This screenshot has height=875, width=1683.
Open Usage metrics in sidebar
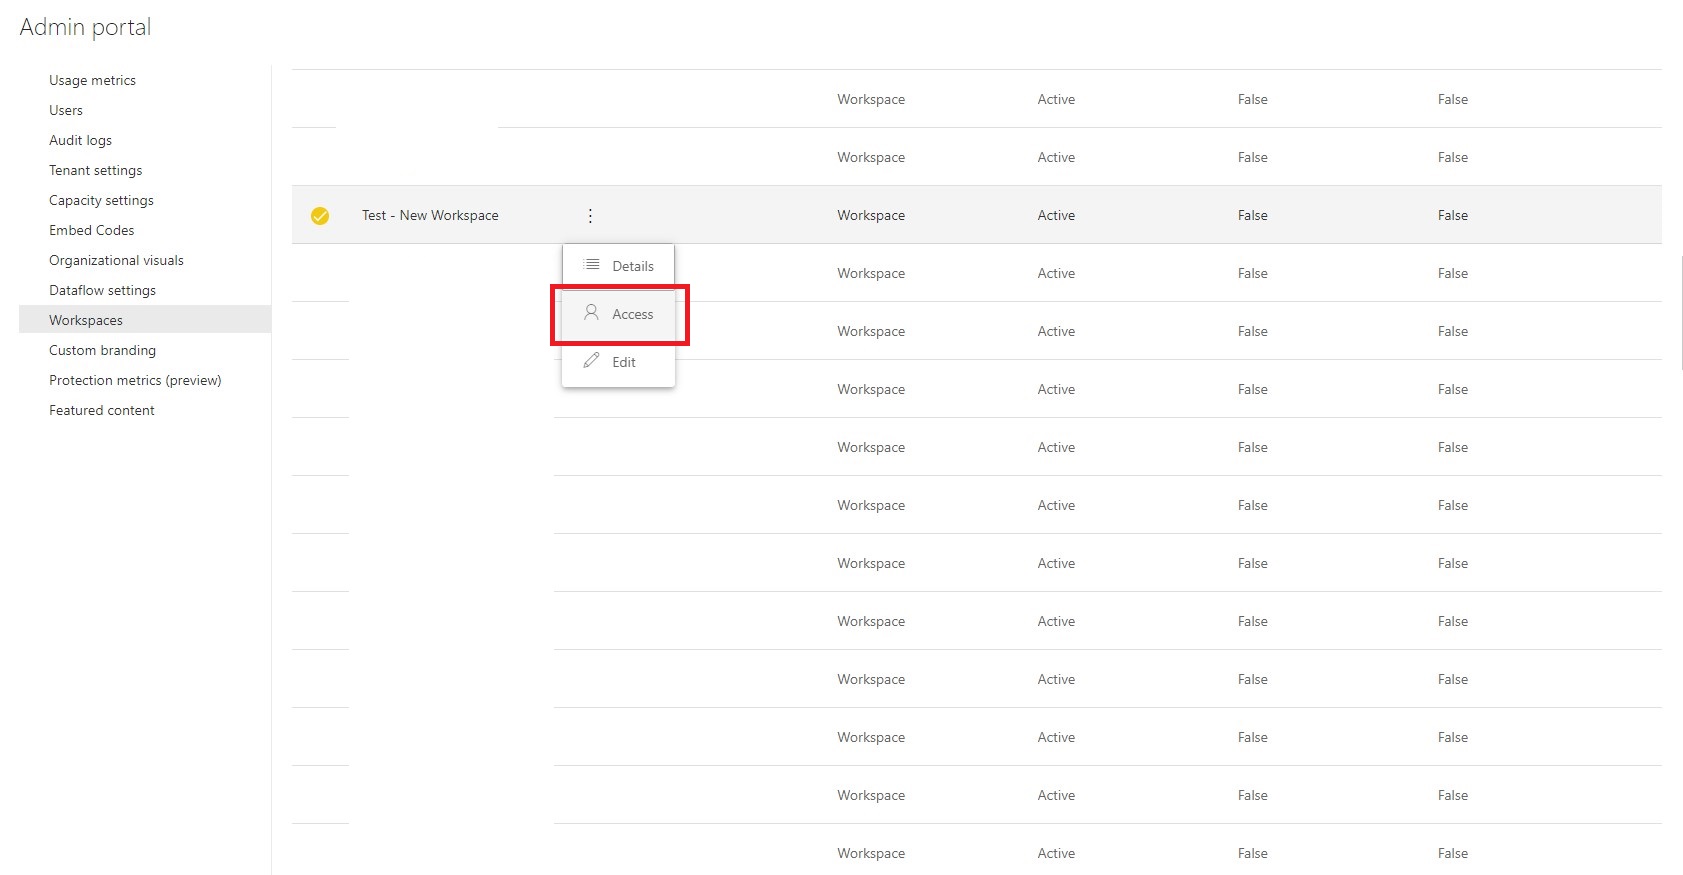92,80
